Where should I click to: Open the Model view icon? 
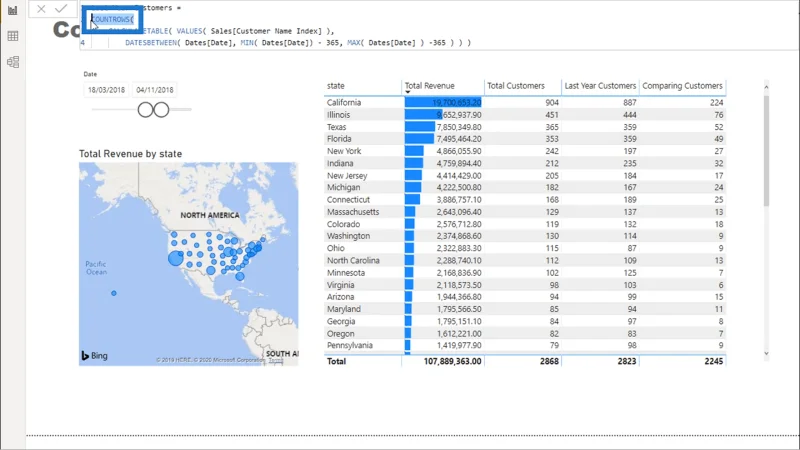13,62
